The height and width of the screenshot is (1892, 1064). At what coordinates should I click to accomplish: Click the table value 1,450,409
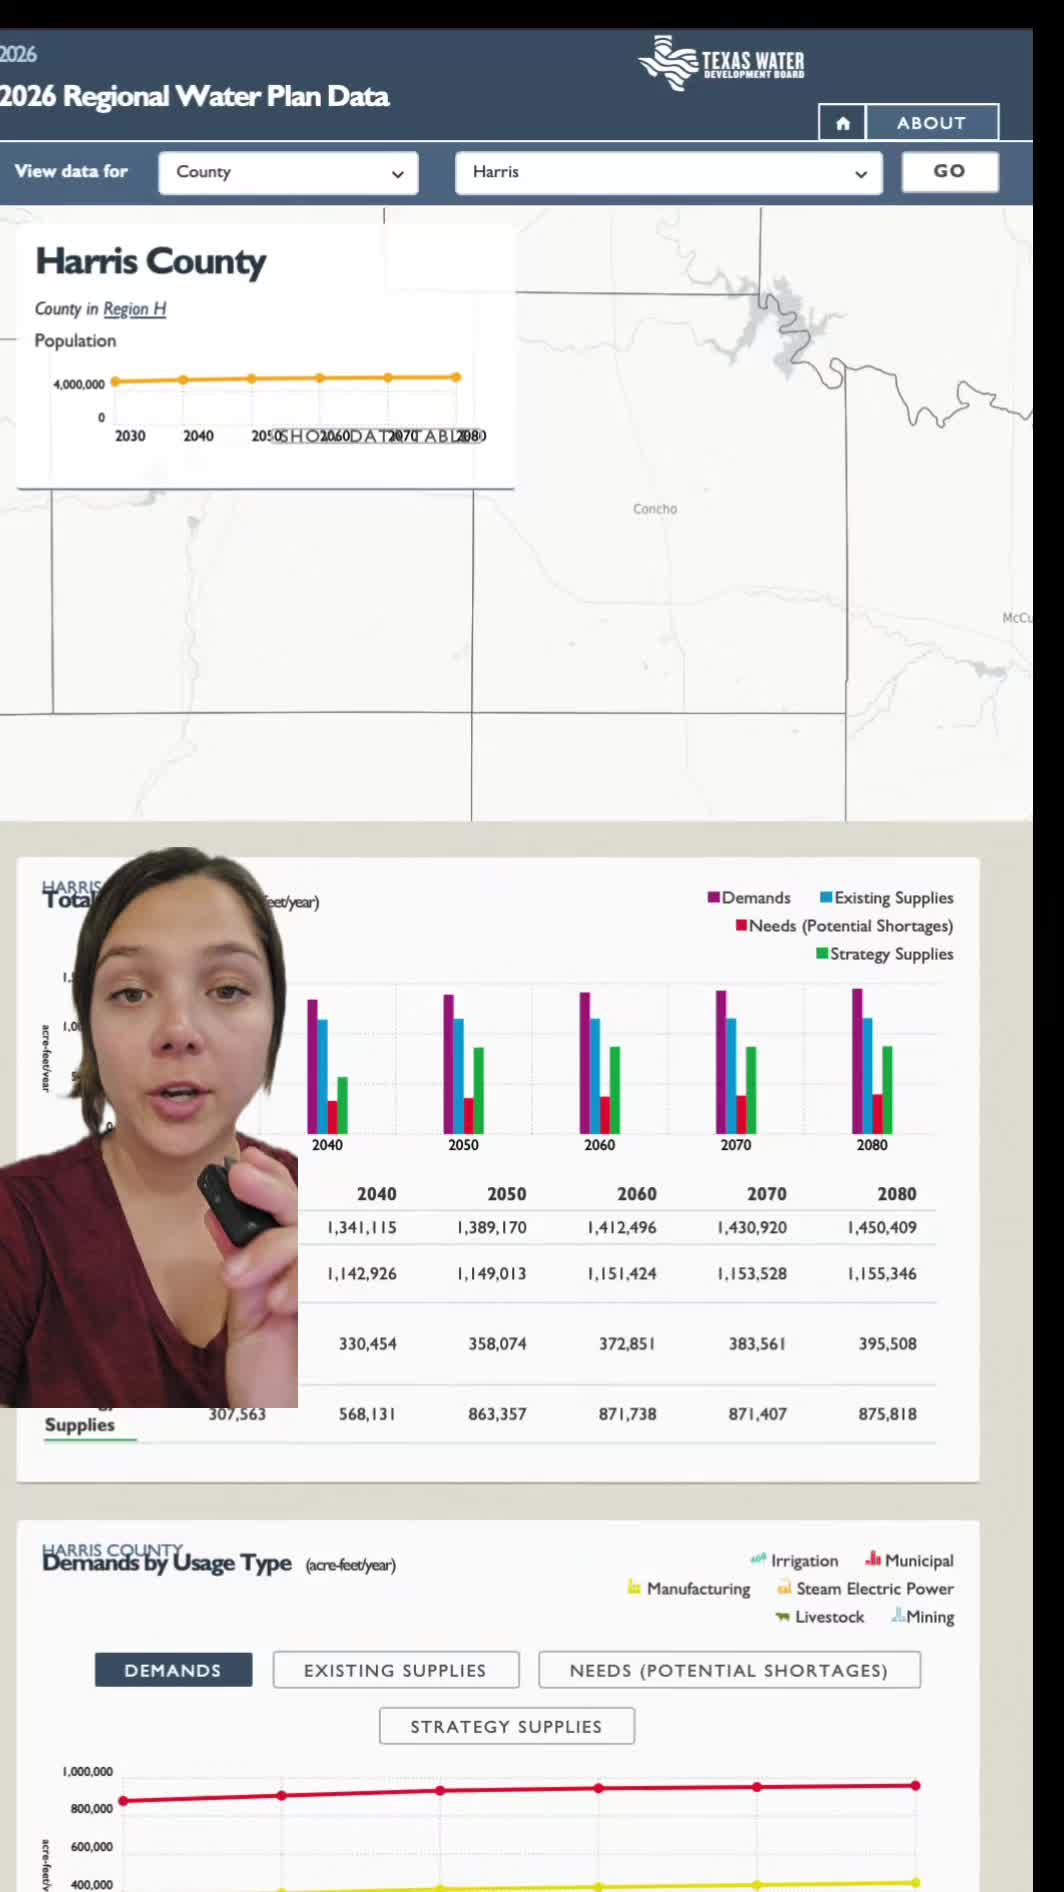click(882, 1228)
